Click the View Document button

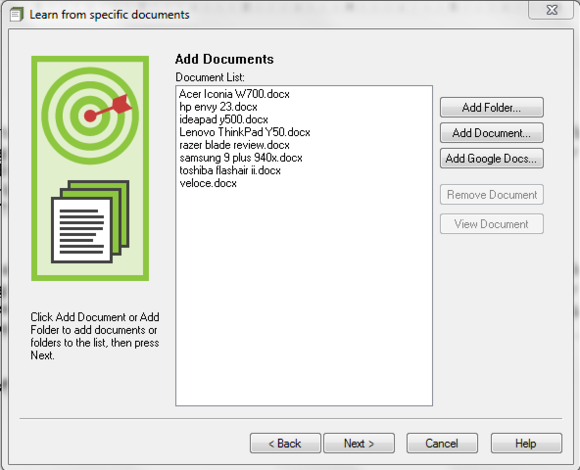coord(492,224)
